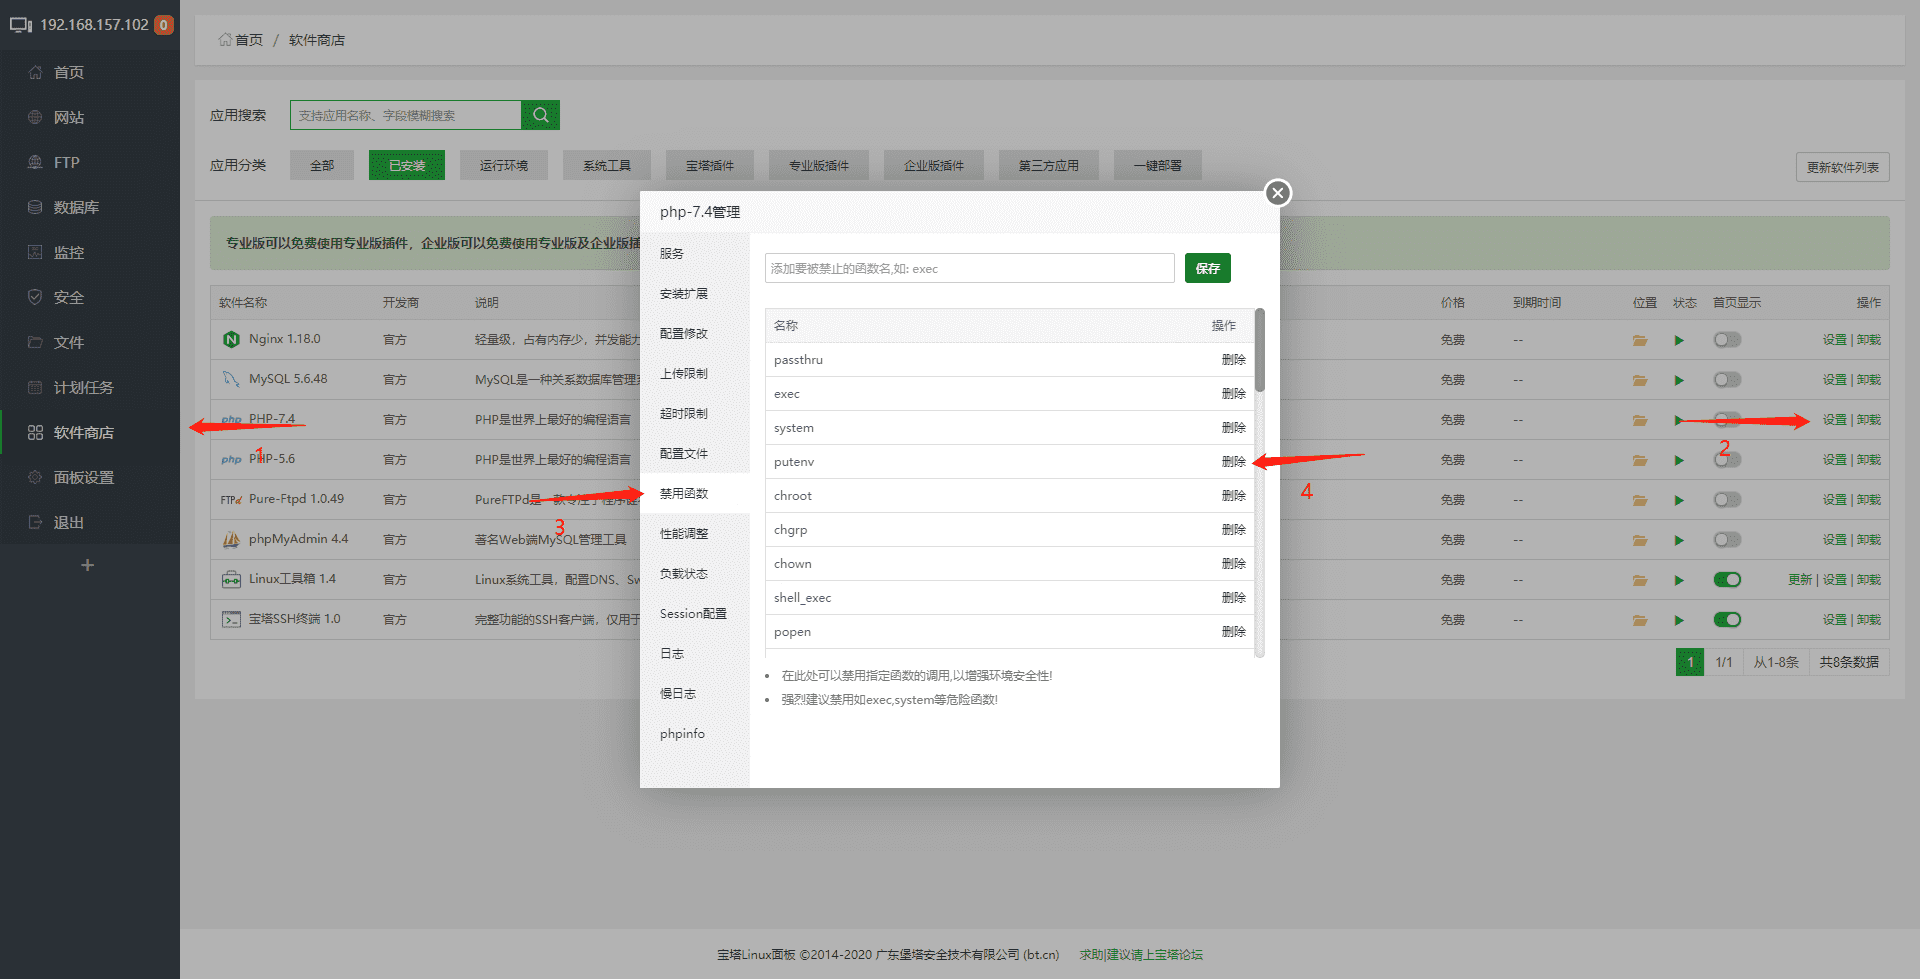Open the FTP sidebar item
The image size is (1920, 979).
tap(66, 162)
